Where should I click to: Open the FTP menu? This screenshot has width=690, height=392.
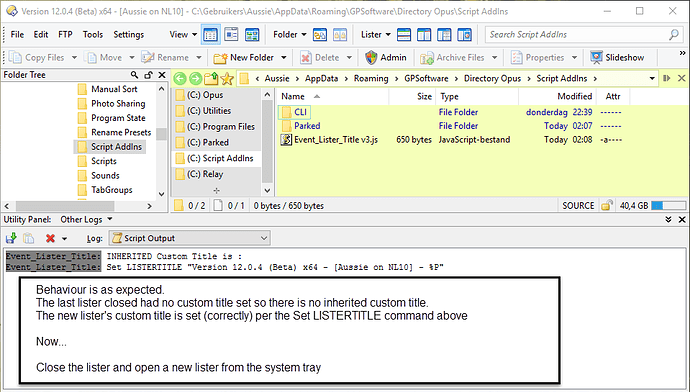65,34
